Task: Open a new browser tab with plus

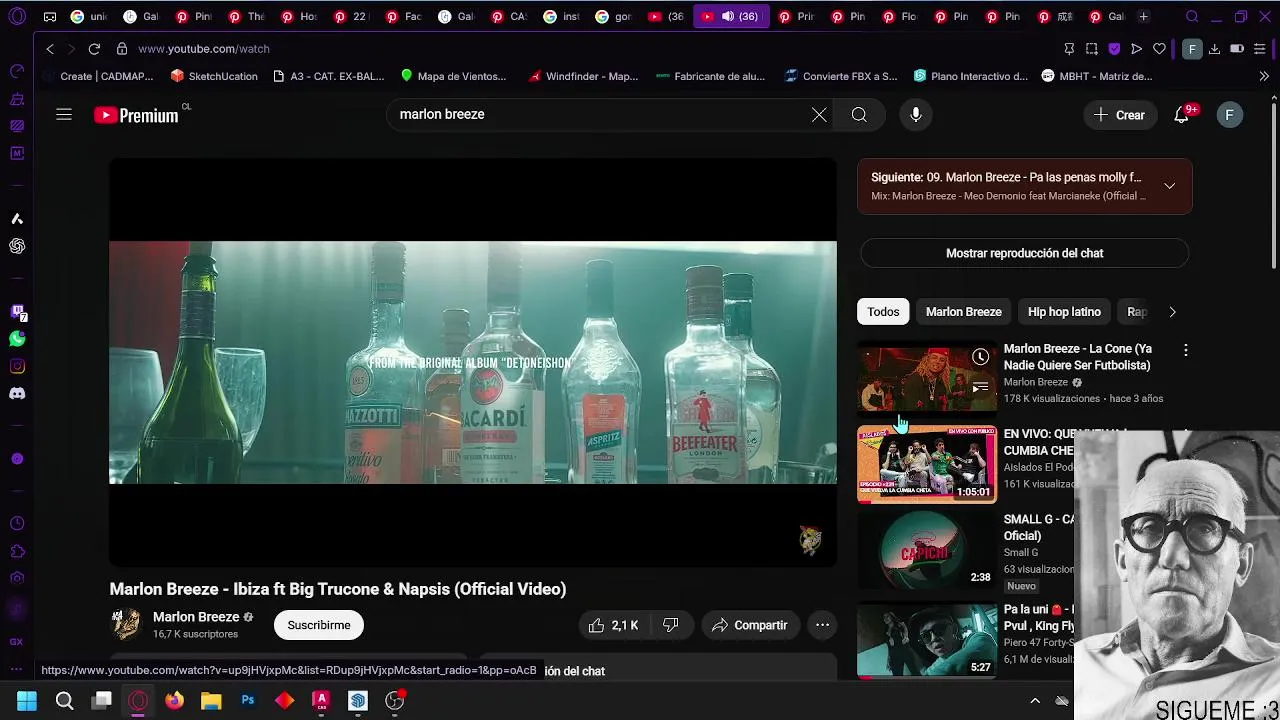Action: (1143, 16)
